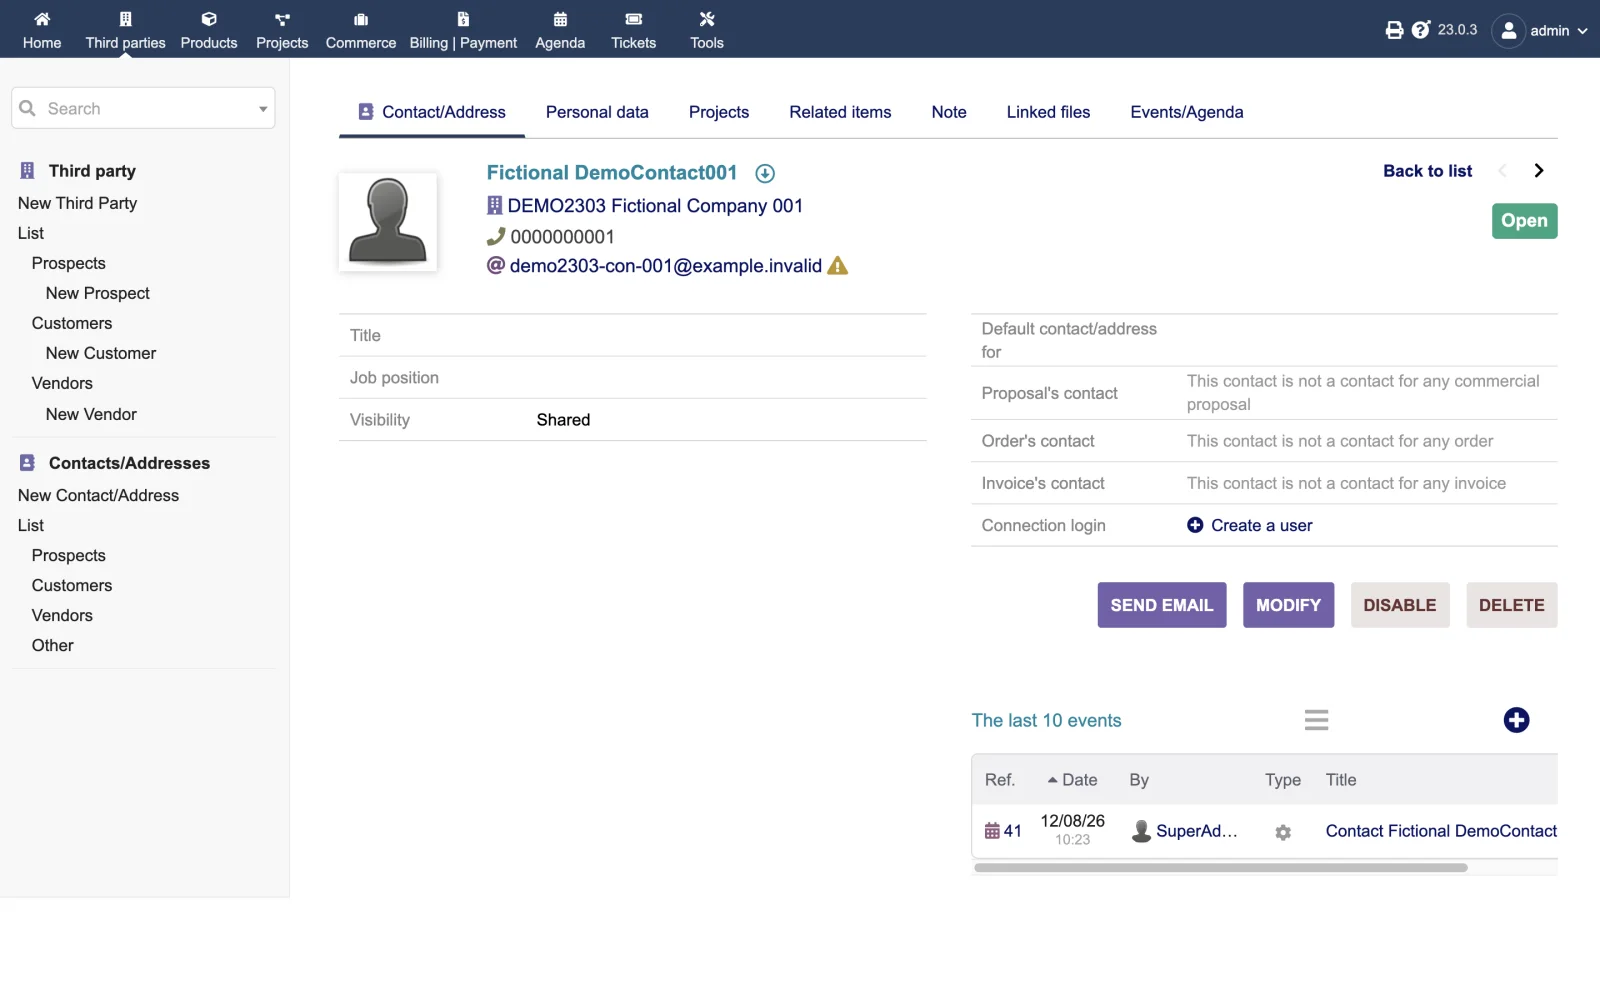Click New Third Party in sidebar
Screen dimensions: 1600x1000
77,203
